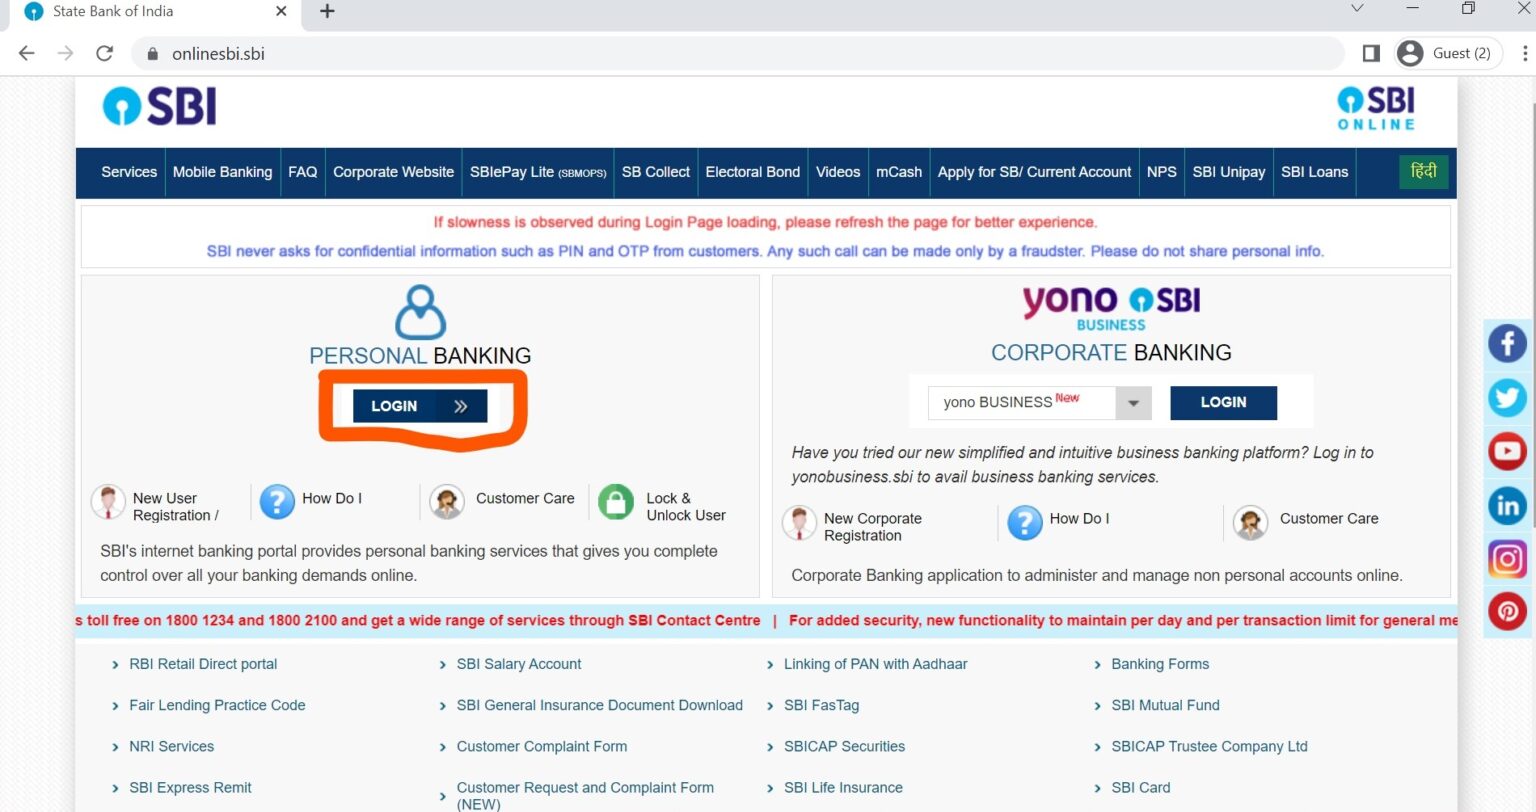1536x812 pixels.
Task: Open Apply for SB/ Current Account
Action: (1034, 172)
